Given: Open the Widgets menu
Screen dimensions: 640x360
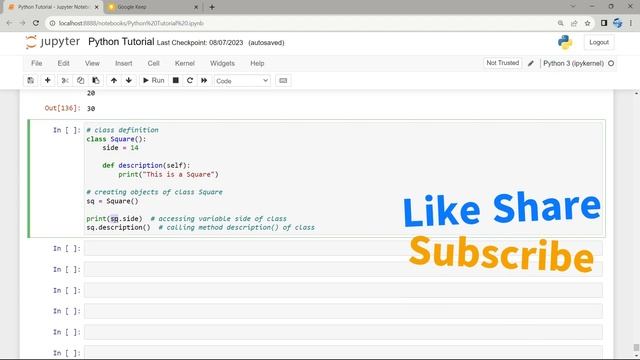Looking at the screenshot, I should [x=222, y=63].
